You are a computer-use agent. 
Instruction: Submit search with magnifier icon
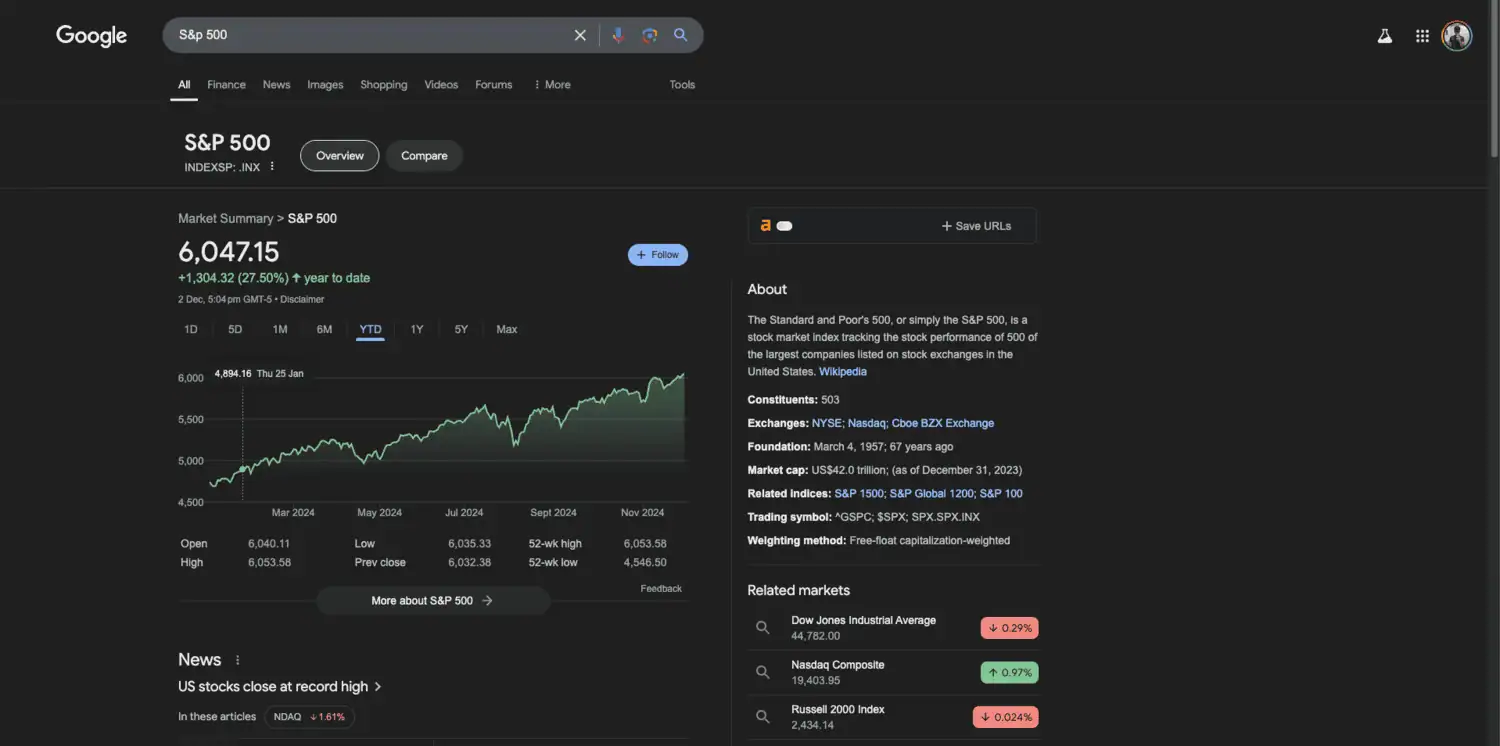(x=681, y=35)
